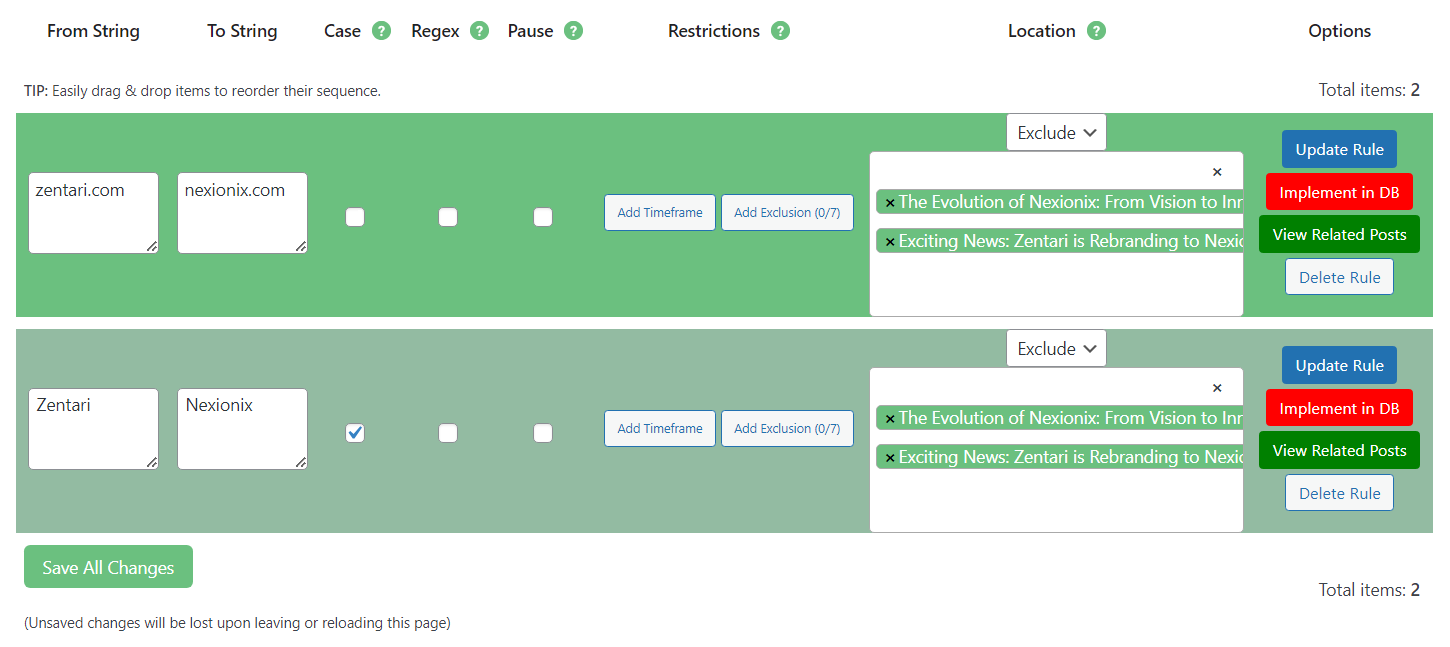Screen dimensions: 1450x647
Task: Remove 'The Evolution of Nexionix' tag in zentari.com rule
Action: click(x=890, y=203)
